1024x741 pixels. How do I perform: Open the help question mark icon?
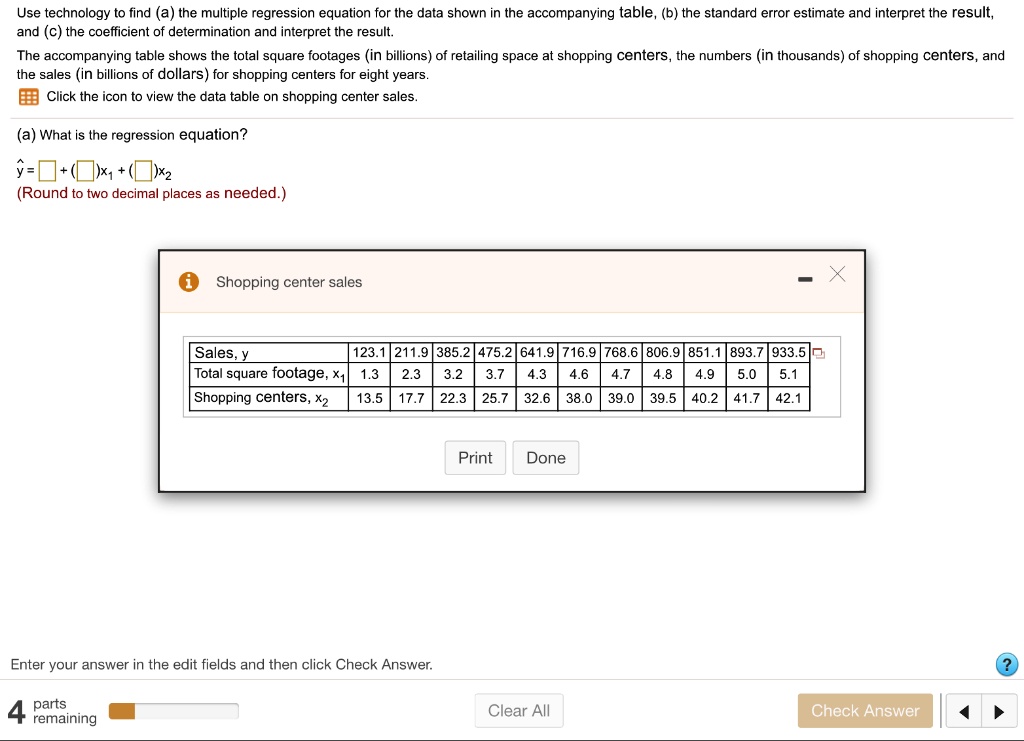tap(1007, 664)
